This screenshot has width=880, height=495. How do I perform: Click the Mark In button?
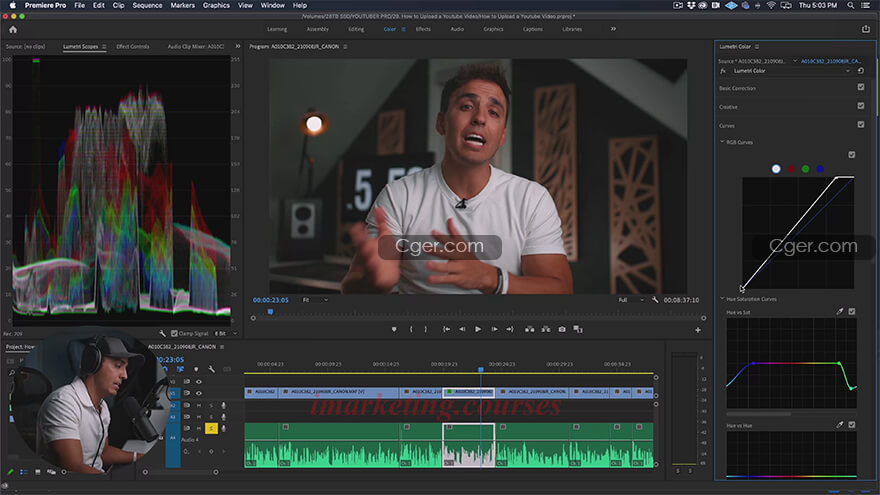point(411,329)
